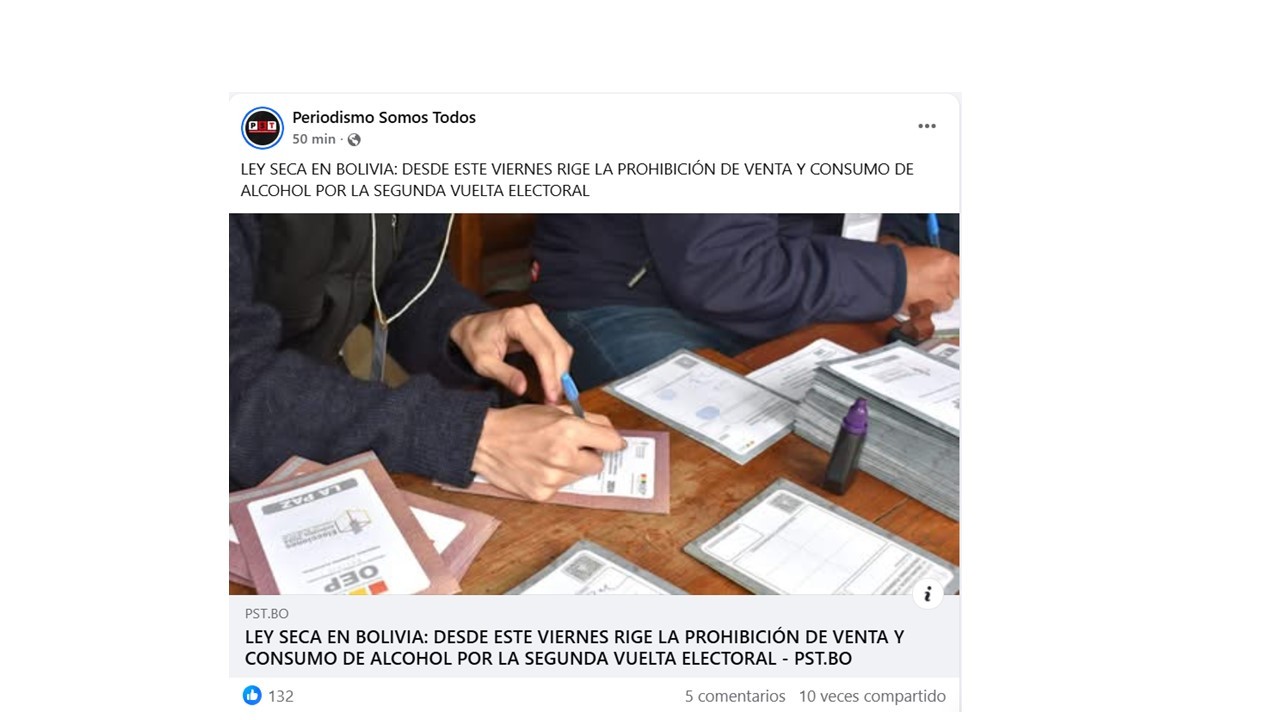
Task: Show the 5 comentarios list
Action: click(x=735, y=696)
